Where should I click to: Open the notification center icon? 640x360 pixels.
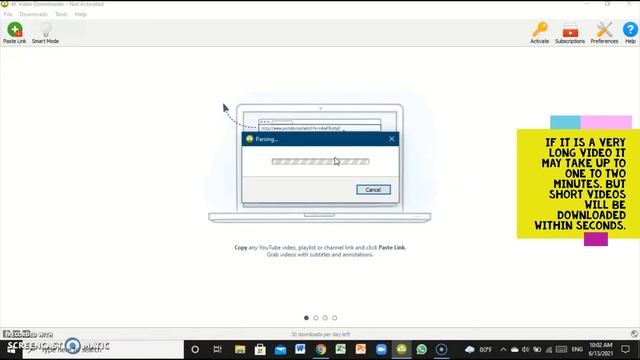click(626, 349)
